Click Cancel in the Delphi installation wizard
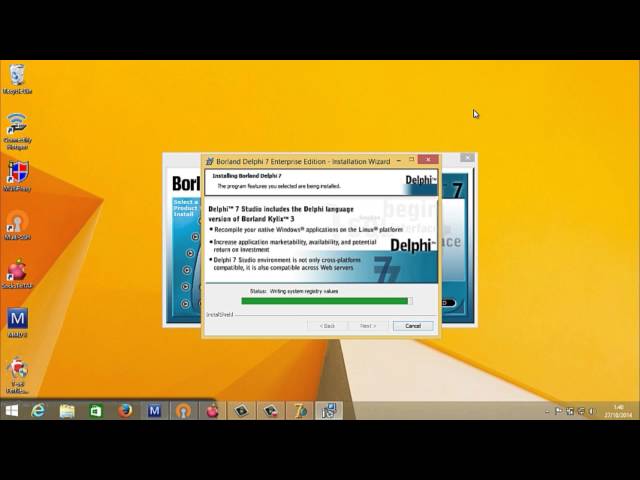Image resolution: width=640 pixels, height=480 pixels. coord(413,326)
